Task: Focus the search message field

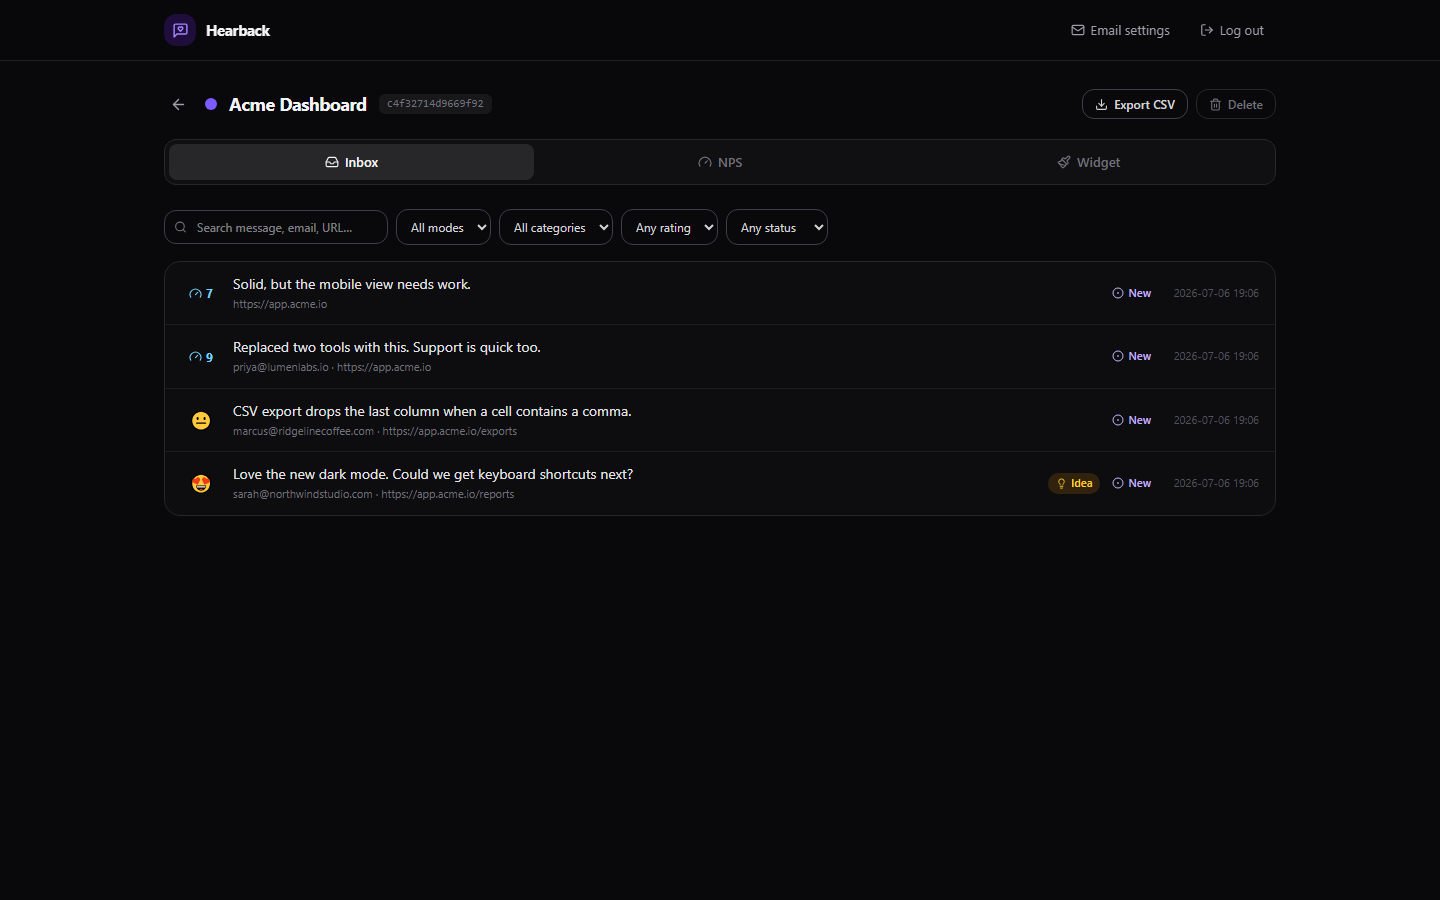Action: pyautogui.click(x=276, y=227)
